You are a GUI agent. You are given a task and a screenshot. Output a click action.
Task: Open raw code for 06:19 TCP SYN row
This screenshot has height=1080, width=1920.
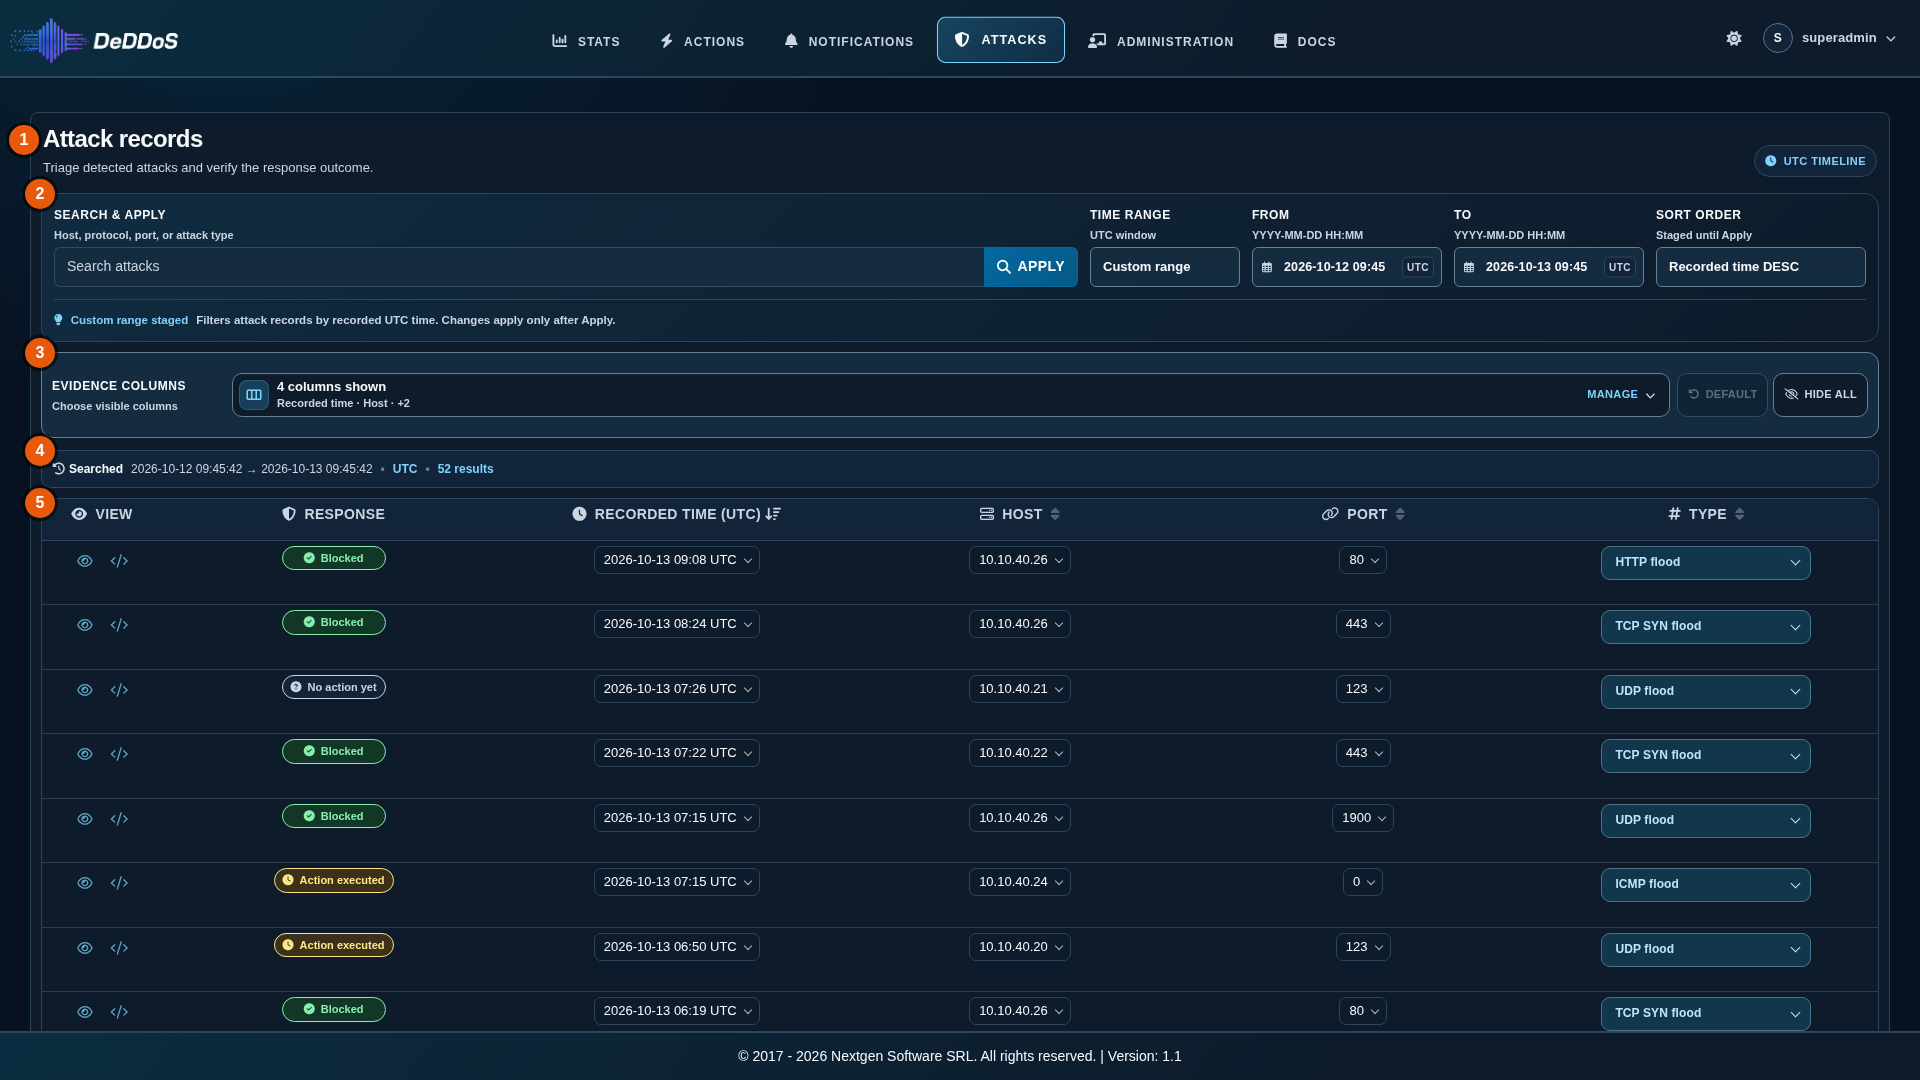coord(119,1012)
